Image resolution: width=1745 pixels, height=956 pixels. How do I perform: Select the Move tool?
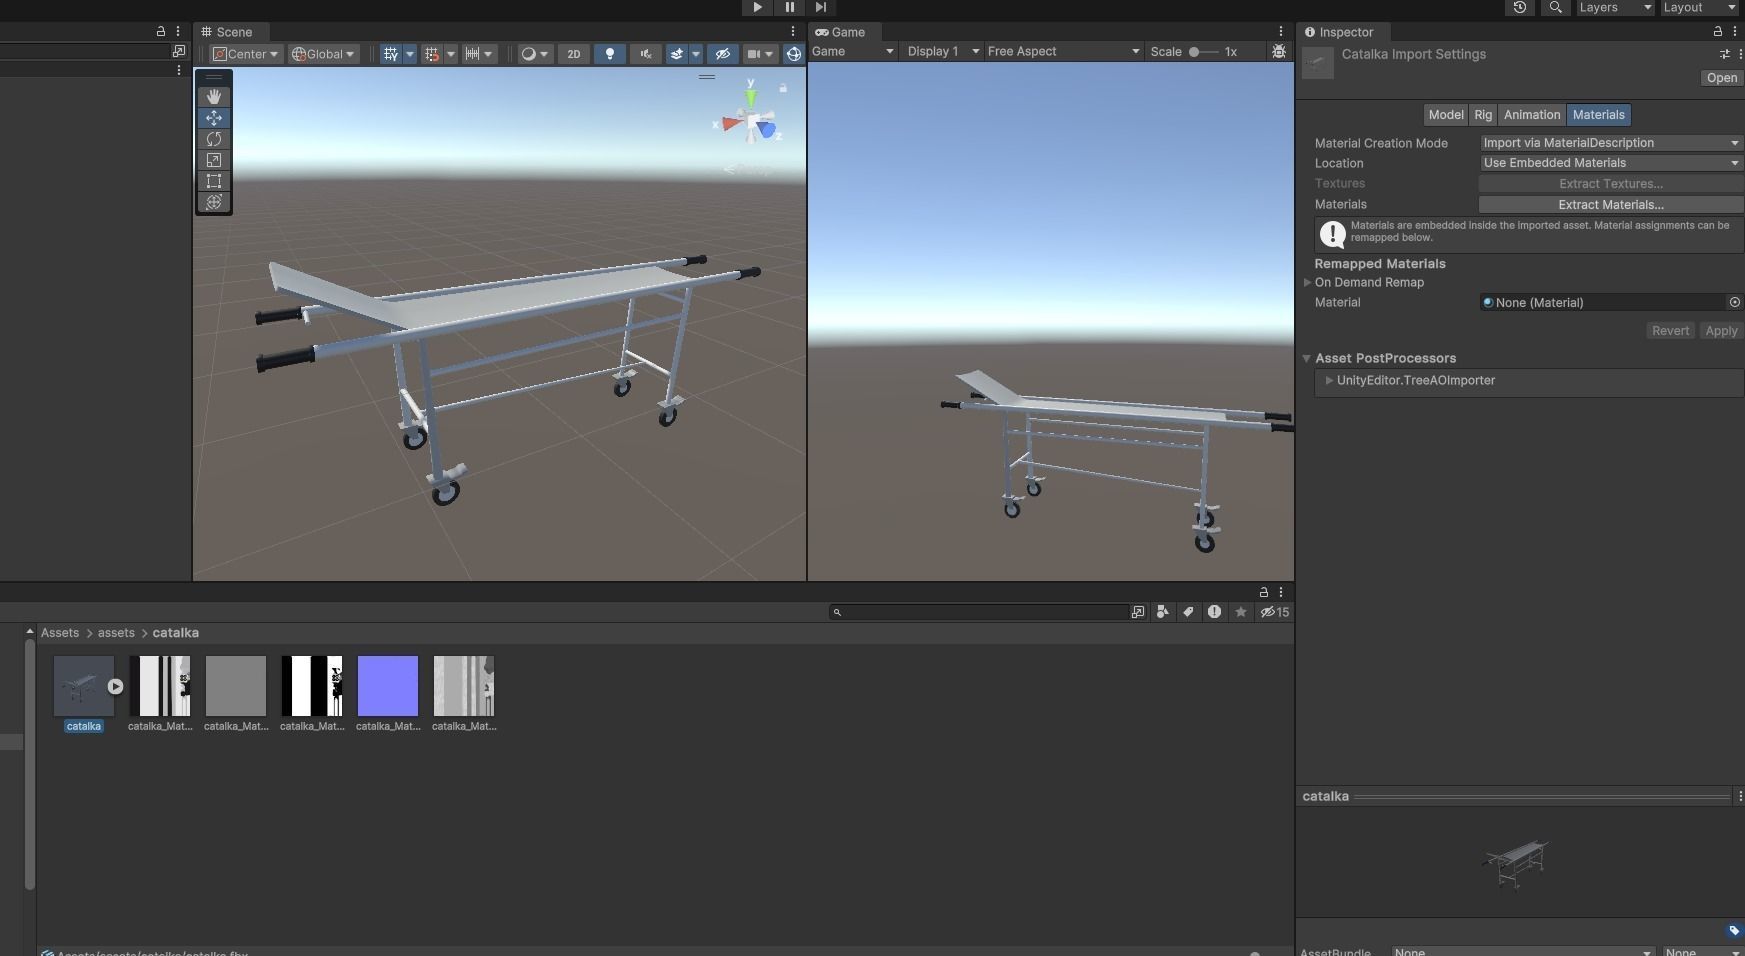click(x=213, y=118)
